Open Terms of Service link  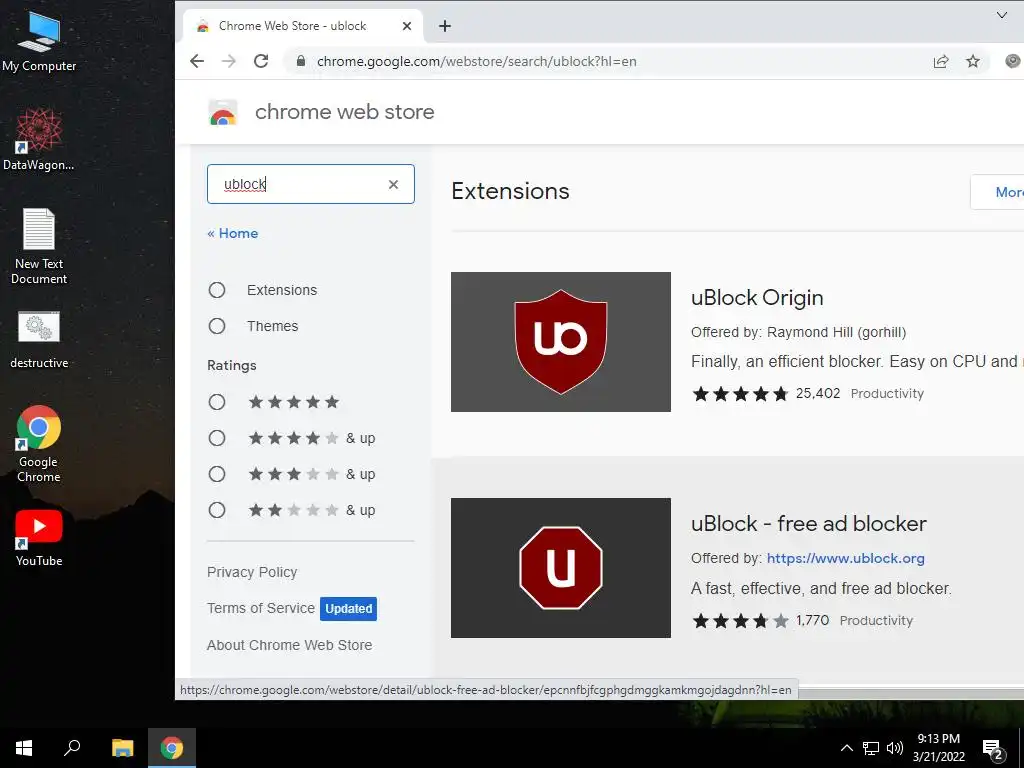[x=261, y=608]
